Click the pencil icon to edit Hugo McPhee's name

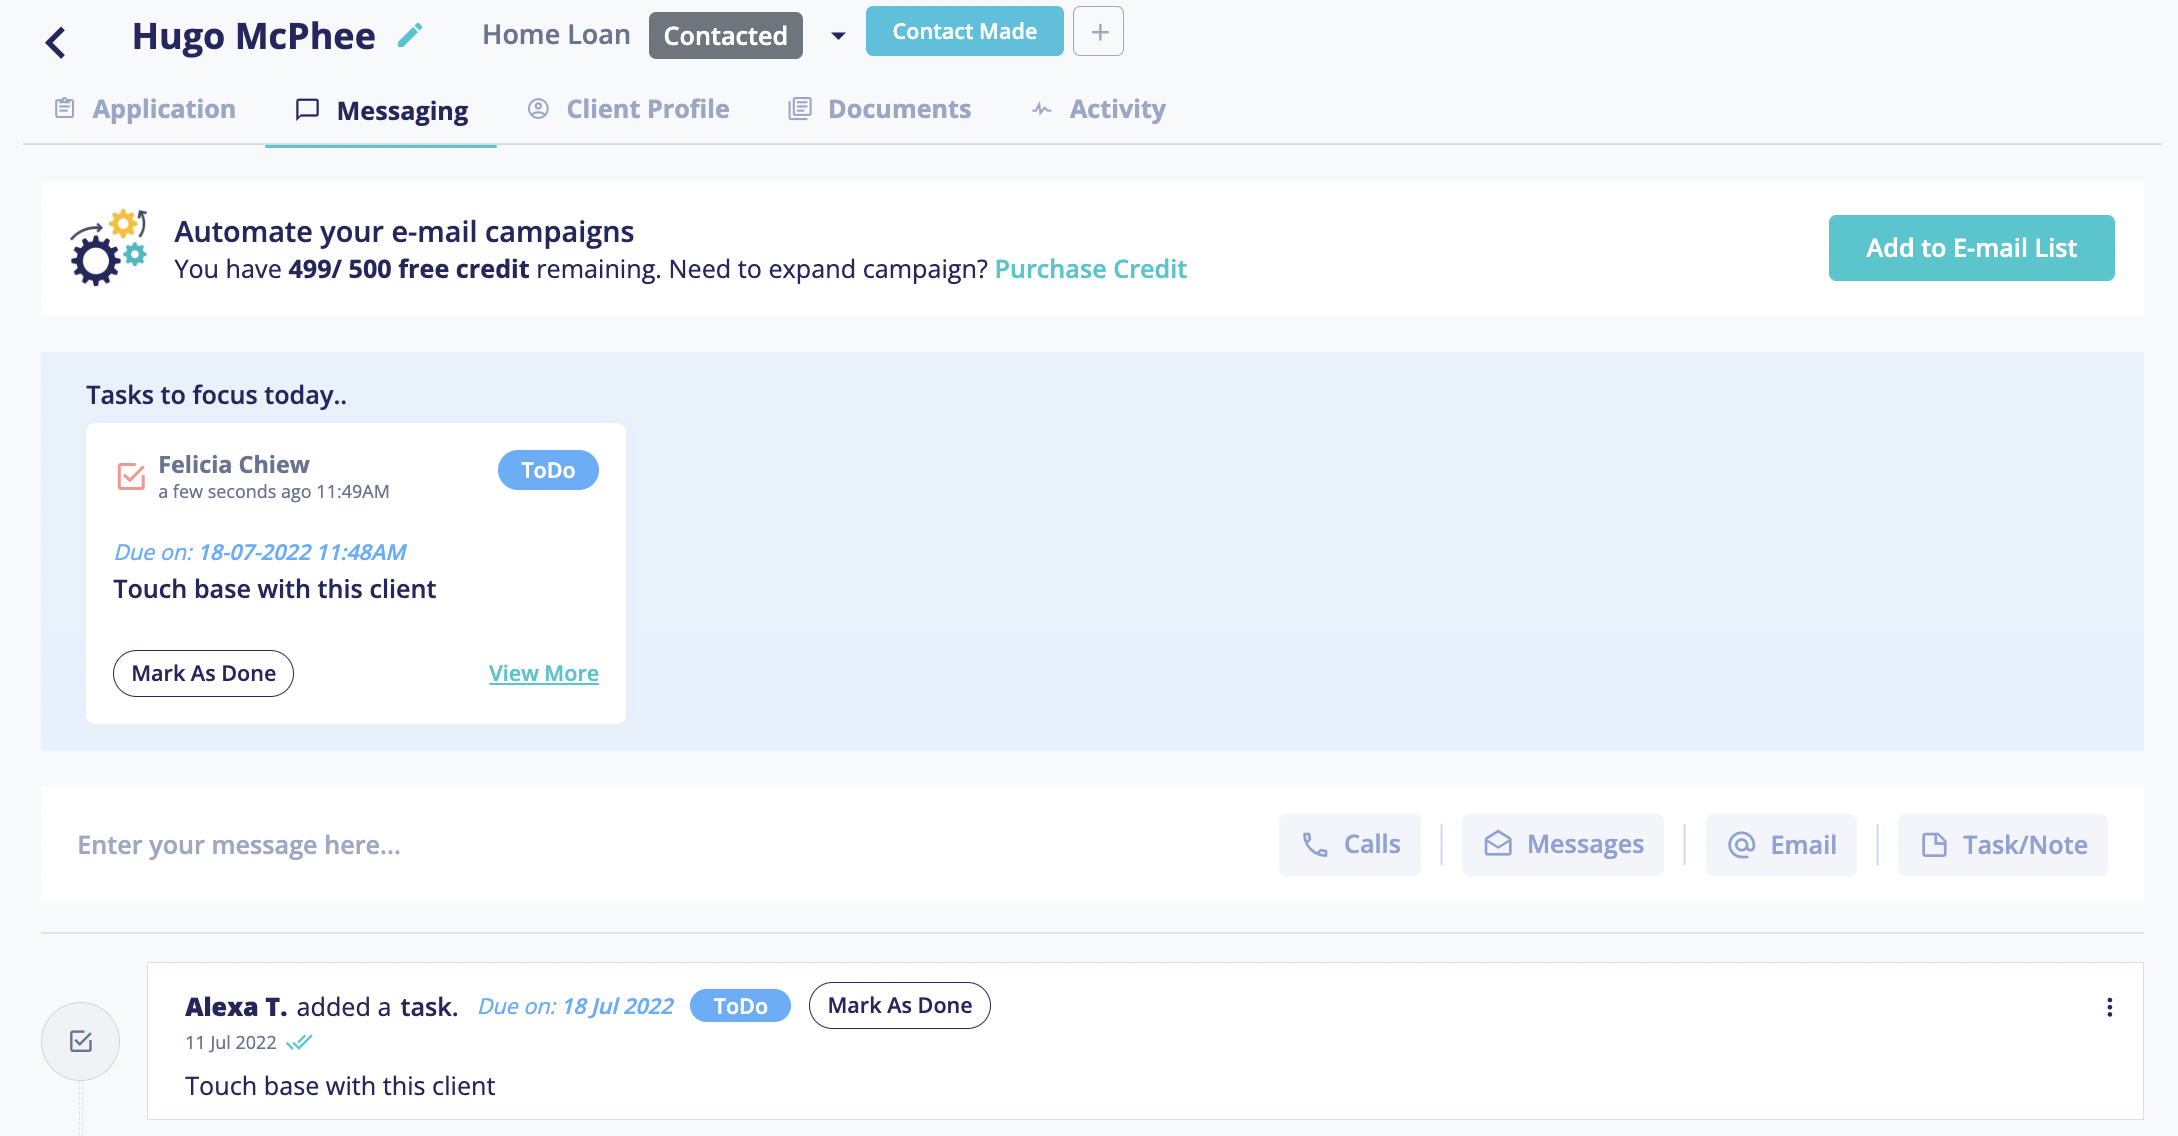coord(409,33)
